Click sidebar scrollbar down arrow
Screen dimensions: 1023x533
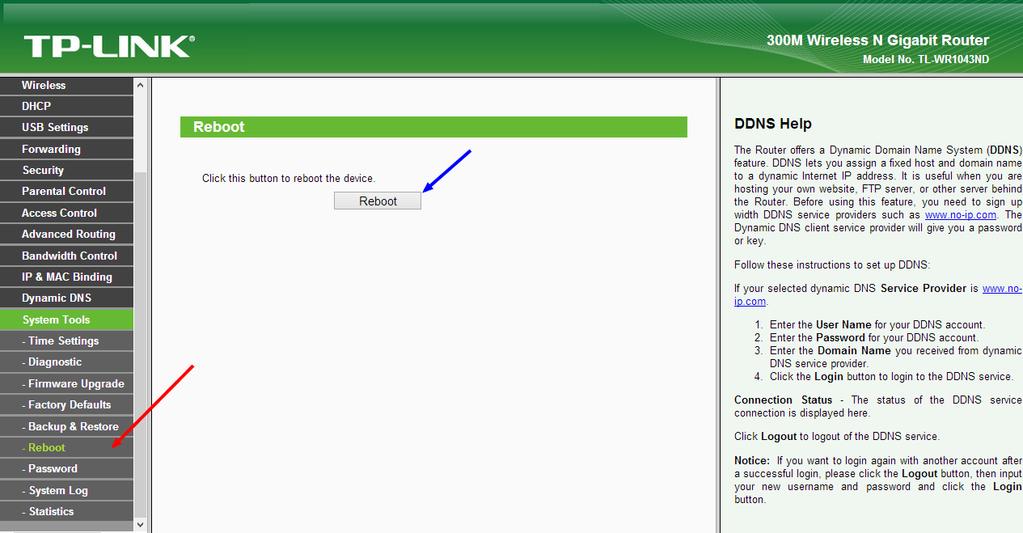pos(140,525)
